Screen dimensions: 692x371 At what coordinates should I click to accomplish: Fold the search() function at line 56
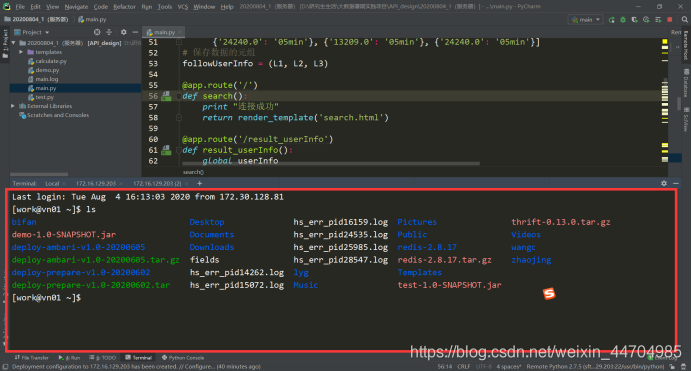[x=179, y=96]
